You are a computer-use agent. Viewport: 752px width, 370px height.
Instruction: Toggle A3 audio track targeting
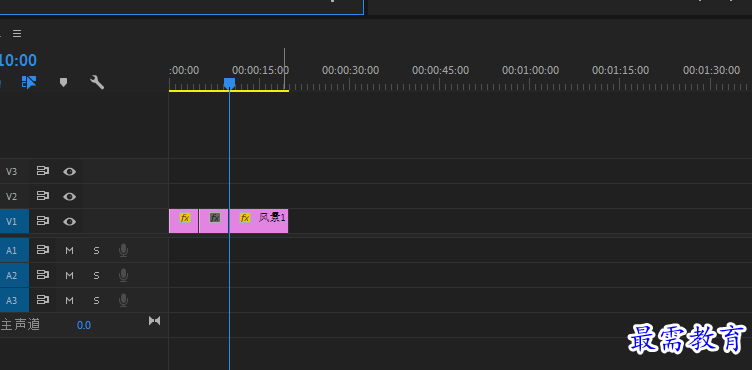click(x=12, y=300)
